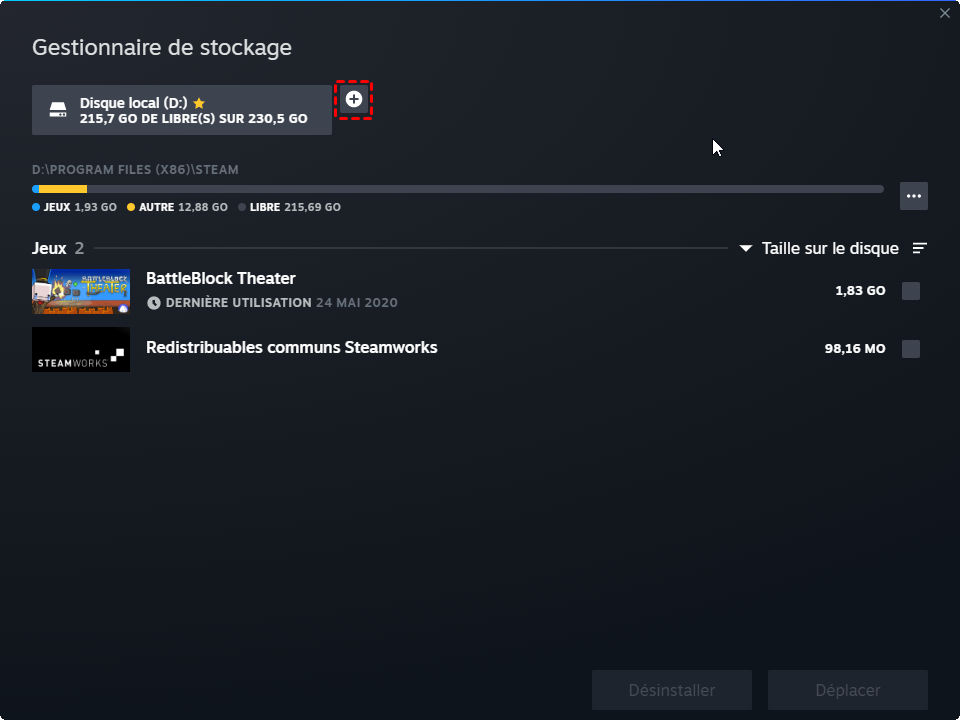The width and height of the screenshot is (960, 720).
Task: Open the three-dots library options menu
Action: click(x=913, y=196)
